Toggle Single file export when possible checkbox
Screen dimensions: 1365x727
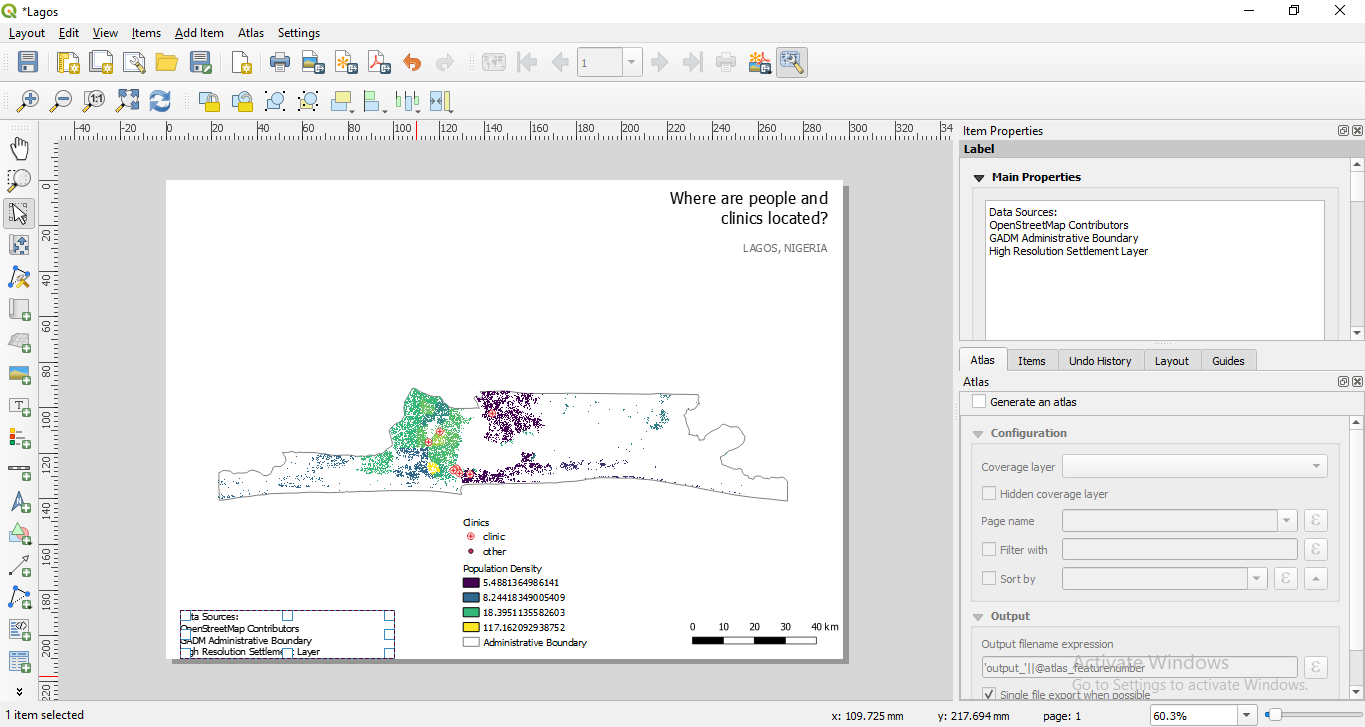point(989,694)
